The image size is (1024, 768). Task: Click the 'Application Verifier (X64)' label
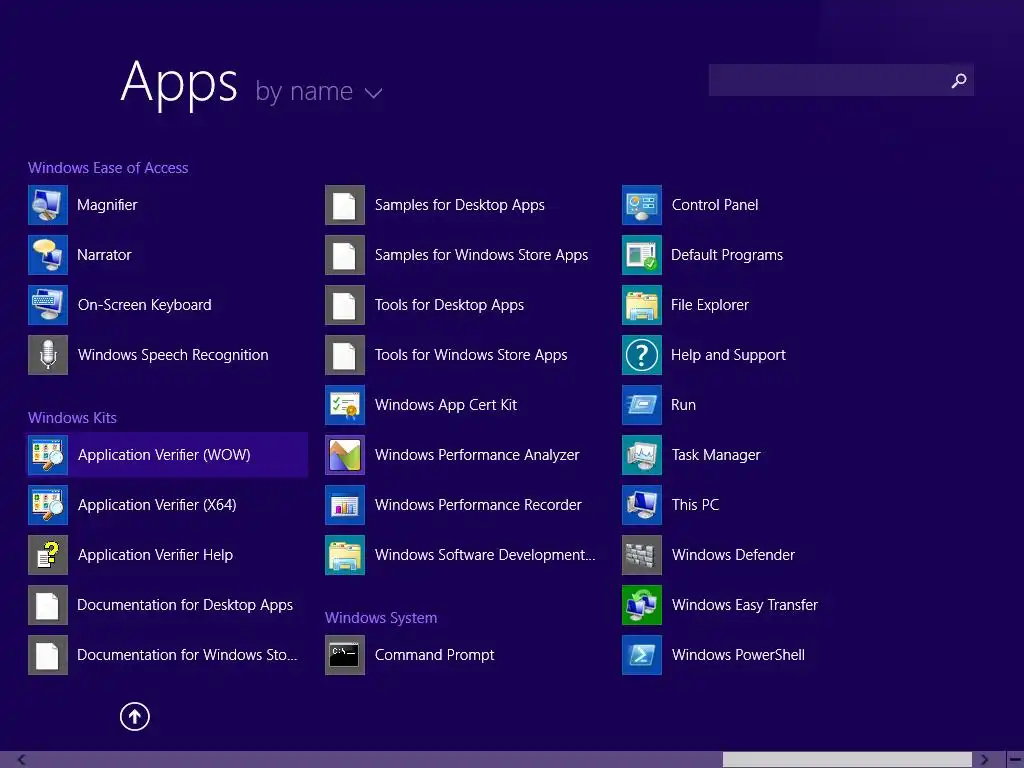(x=157, y=505)
